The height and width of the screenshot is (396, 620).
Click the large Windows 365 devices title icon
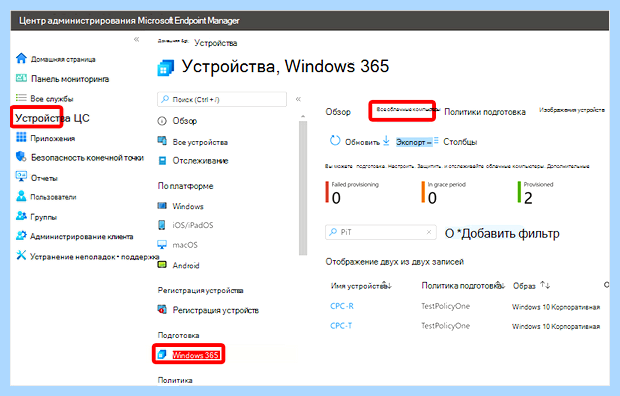(166, 68)
